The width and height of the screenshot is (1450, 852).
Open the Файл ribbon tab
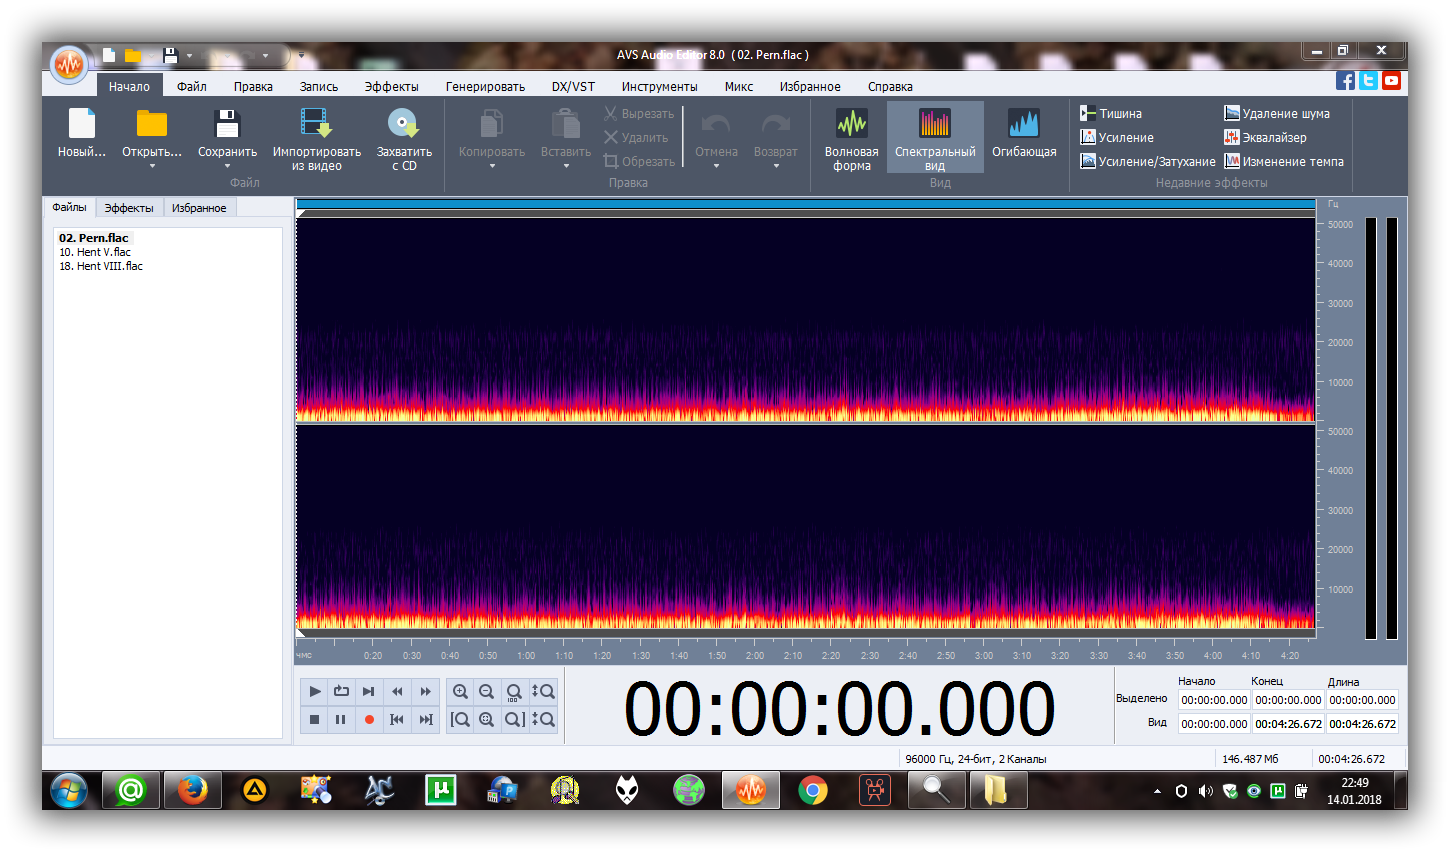[192, 87]
